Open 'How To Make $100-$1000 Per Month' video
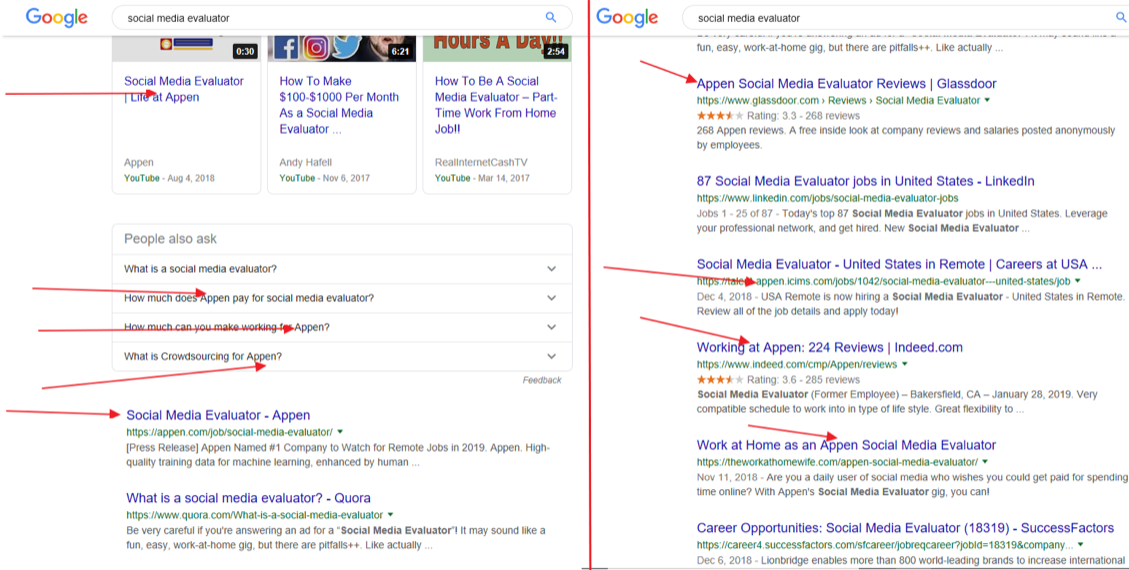Screen dimensions: 1129x570 click(339, 105)
